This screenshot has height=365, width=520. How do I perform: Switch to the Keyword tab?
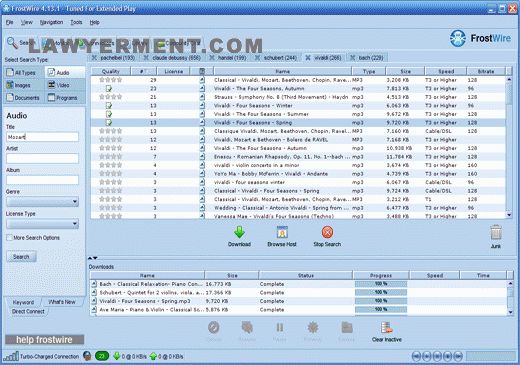23,302
